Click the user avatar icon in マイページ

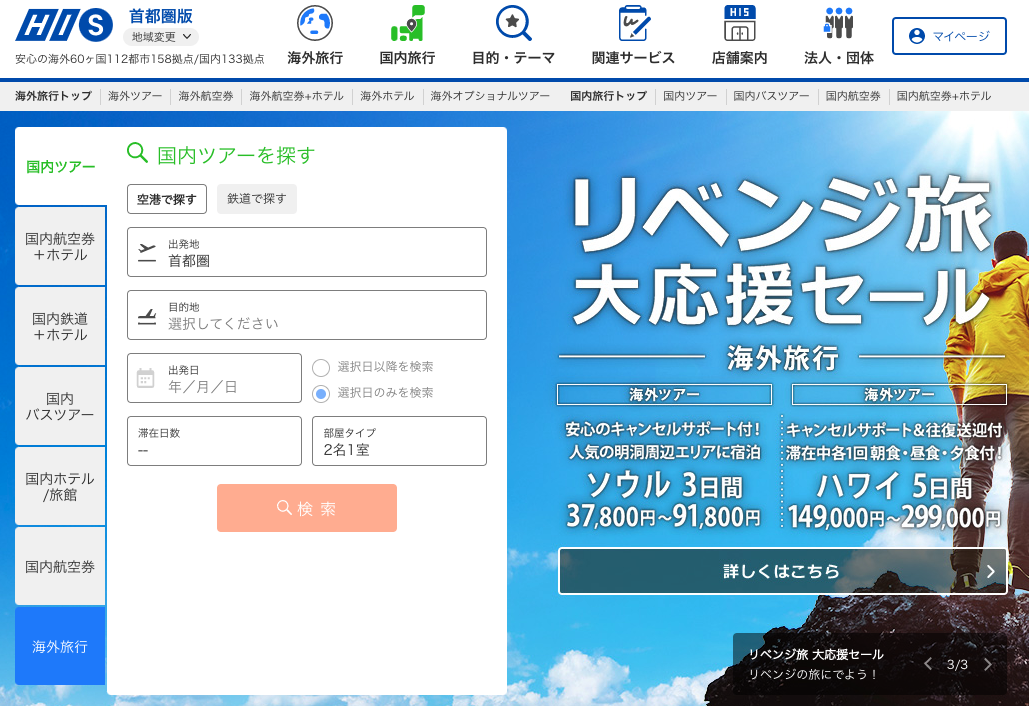[917, 36]
